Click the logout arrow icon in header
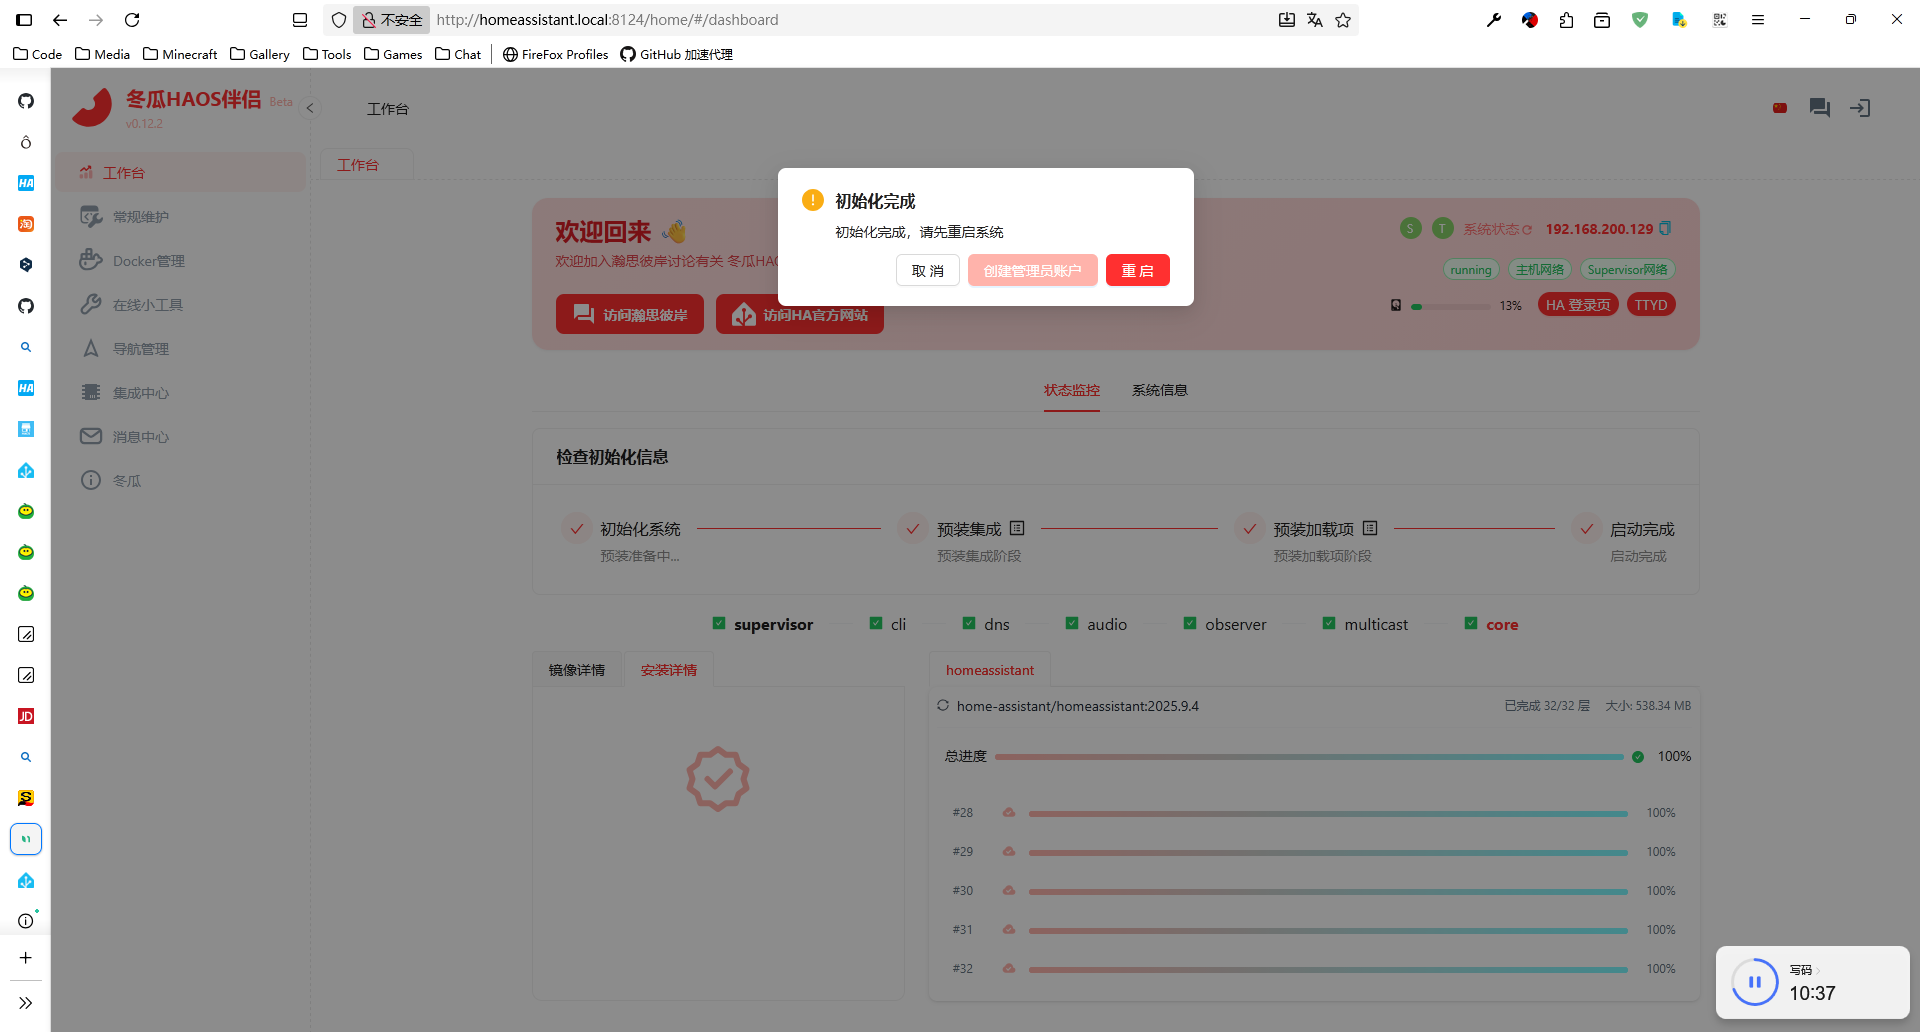 coord(1860,108)
